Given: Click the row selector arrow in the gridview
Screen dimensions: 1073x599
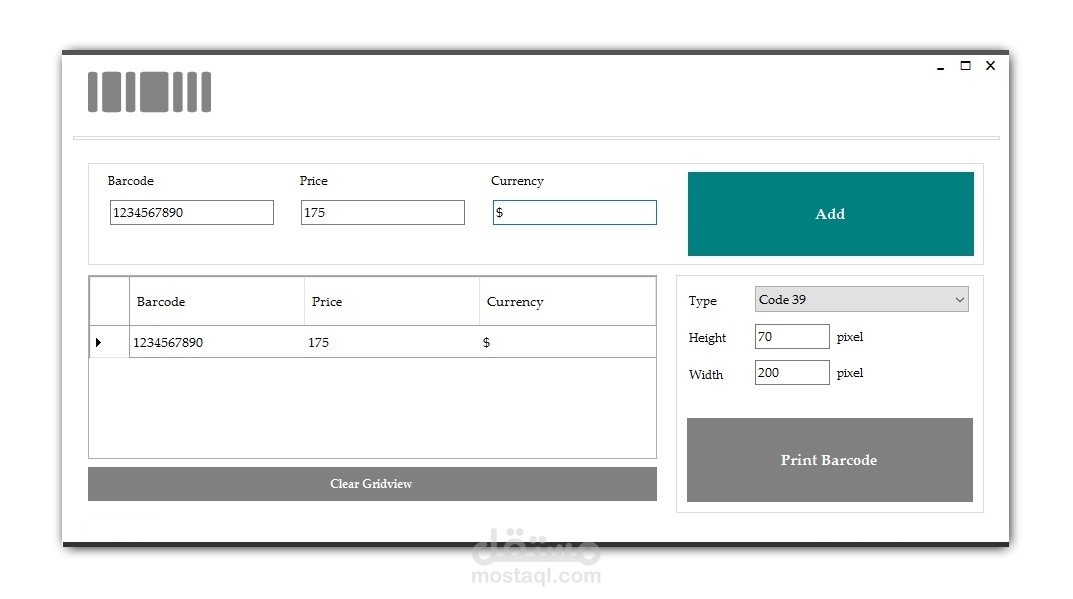Looking at the screenshot, I should click(x=97, y=342).
